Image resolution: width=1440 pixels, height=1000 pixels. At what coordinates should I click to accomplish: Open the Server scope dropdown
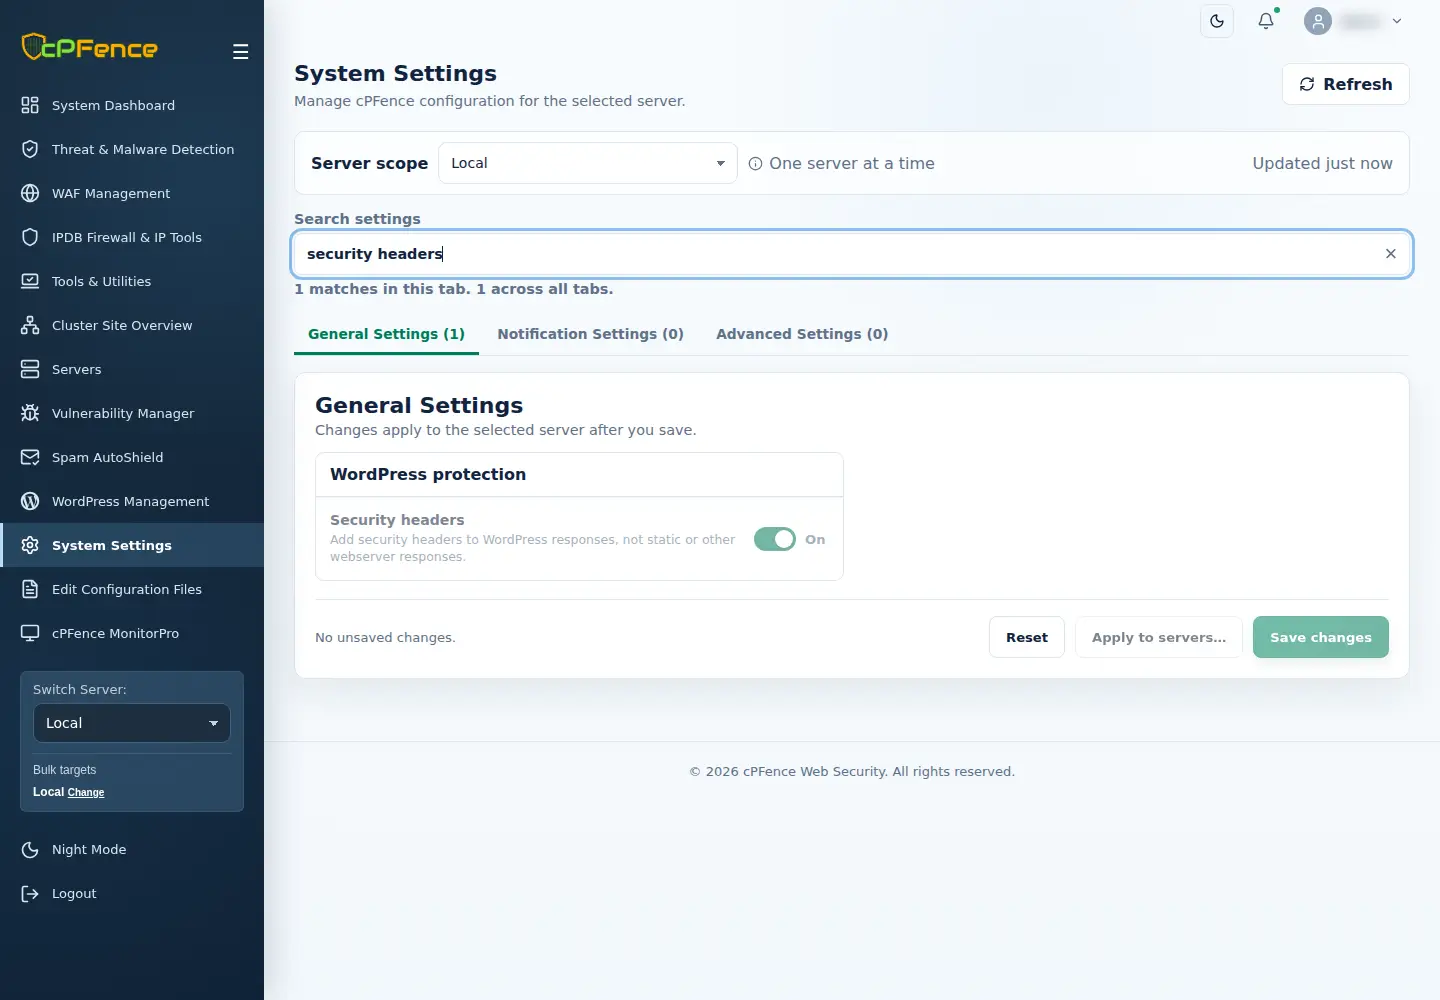588,163
